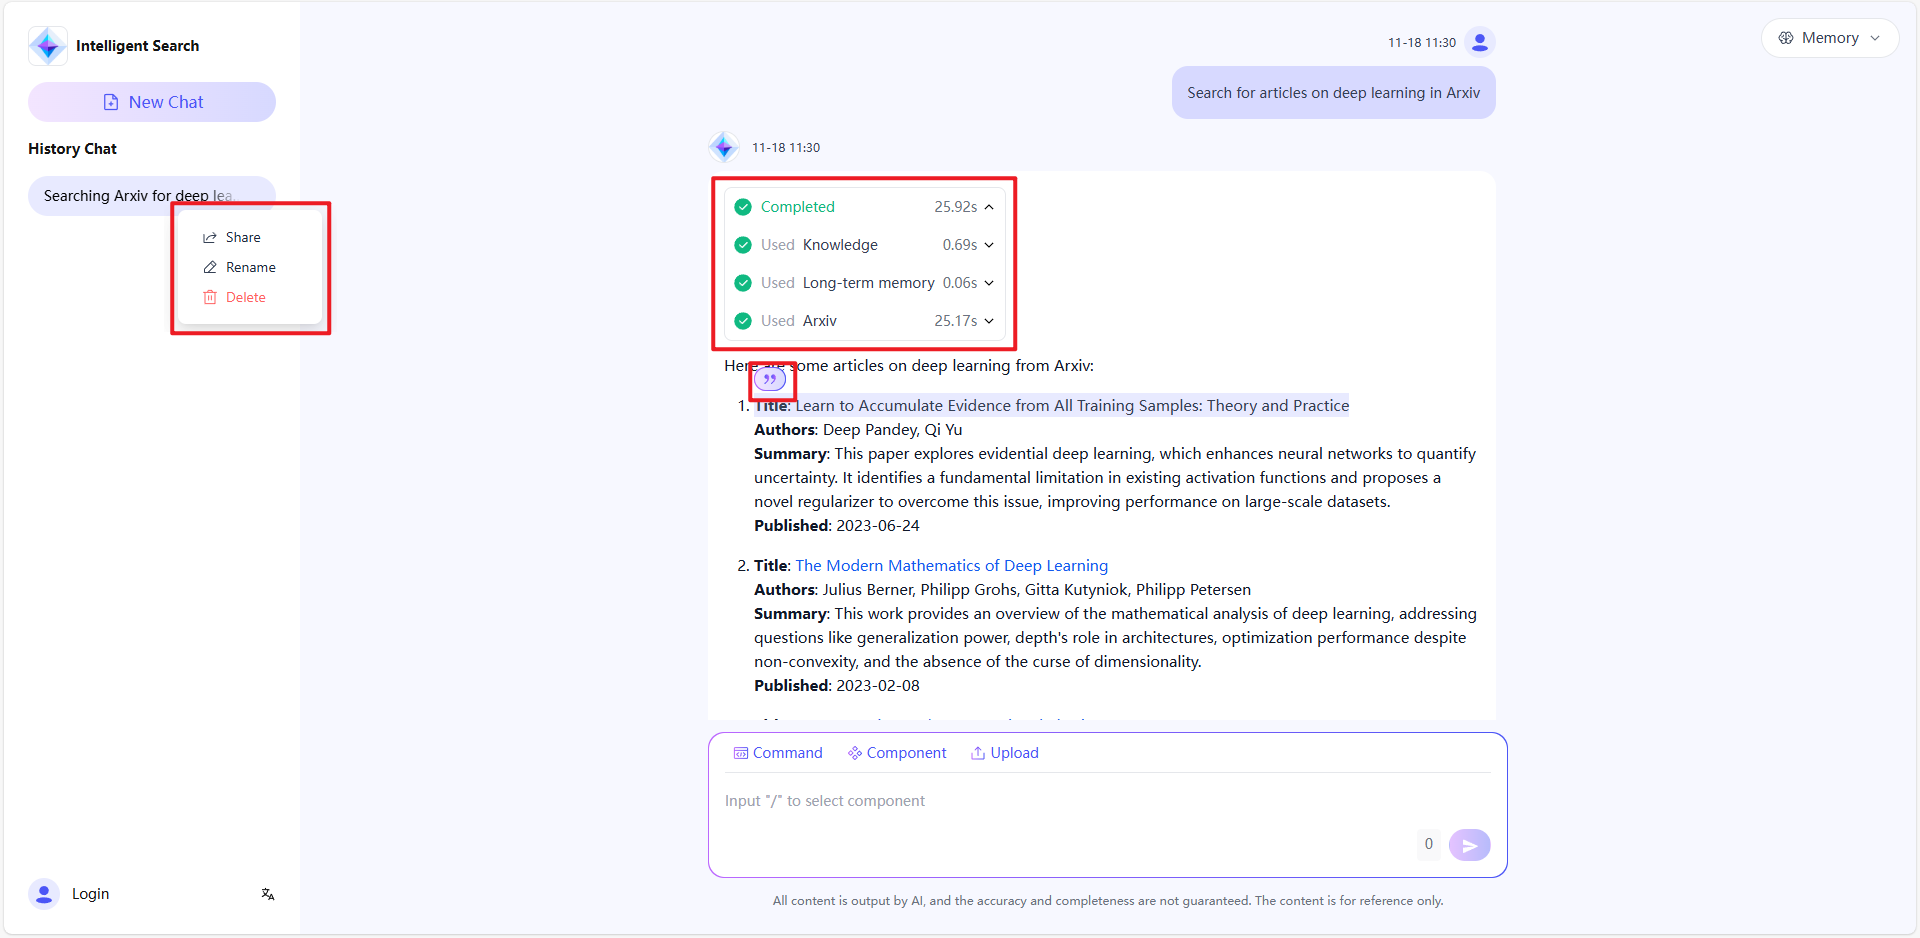Collapse the Completed status panel

[x=988, y=207]
